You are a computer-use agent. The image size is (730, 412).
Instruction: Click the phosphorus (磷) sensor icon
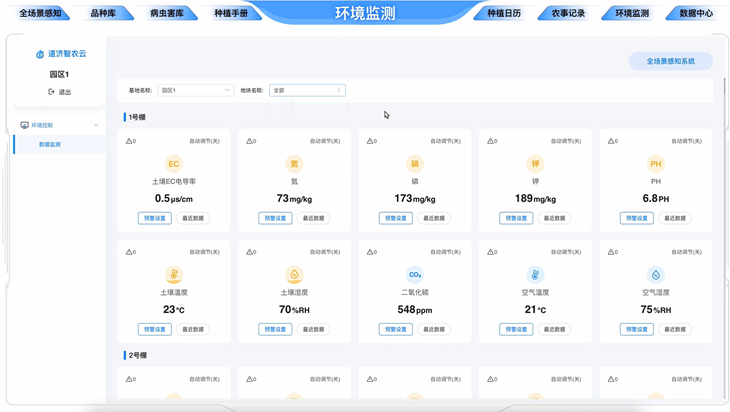[415, 164]
